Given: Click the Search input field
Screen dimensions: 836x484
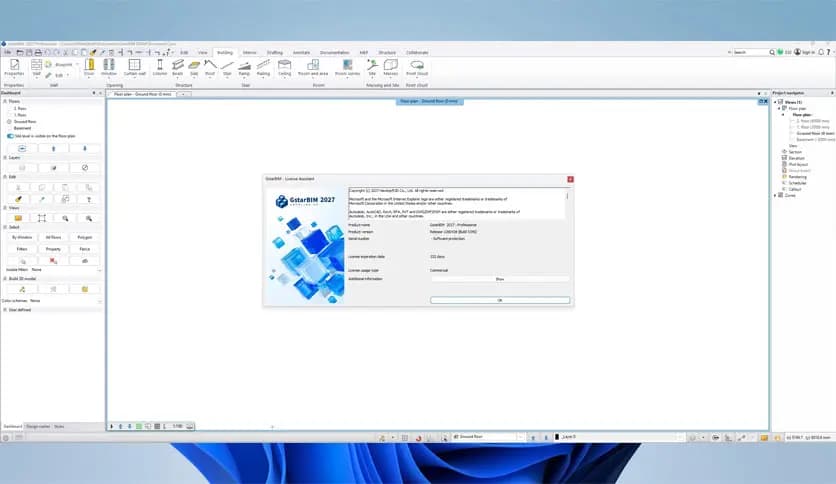Looking at the screenshot, I should 750,52.
